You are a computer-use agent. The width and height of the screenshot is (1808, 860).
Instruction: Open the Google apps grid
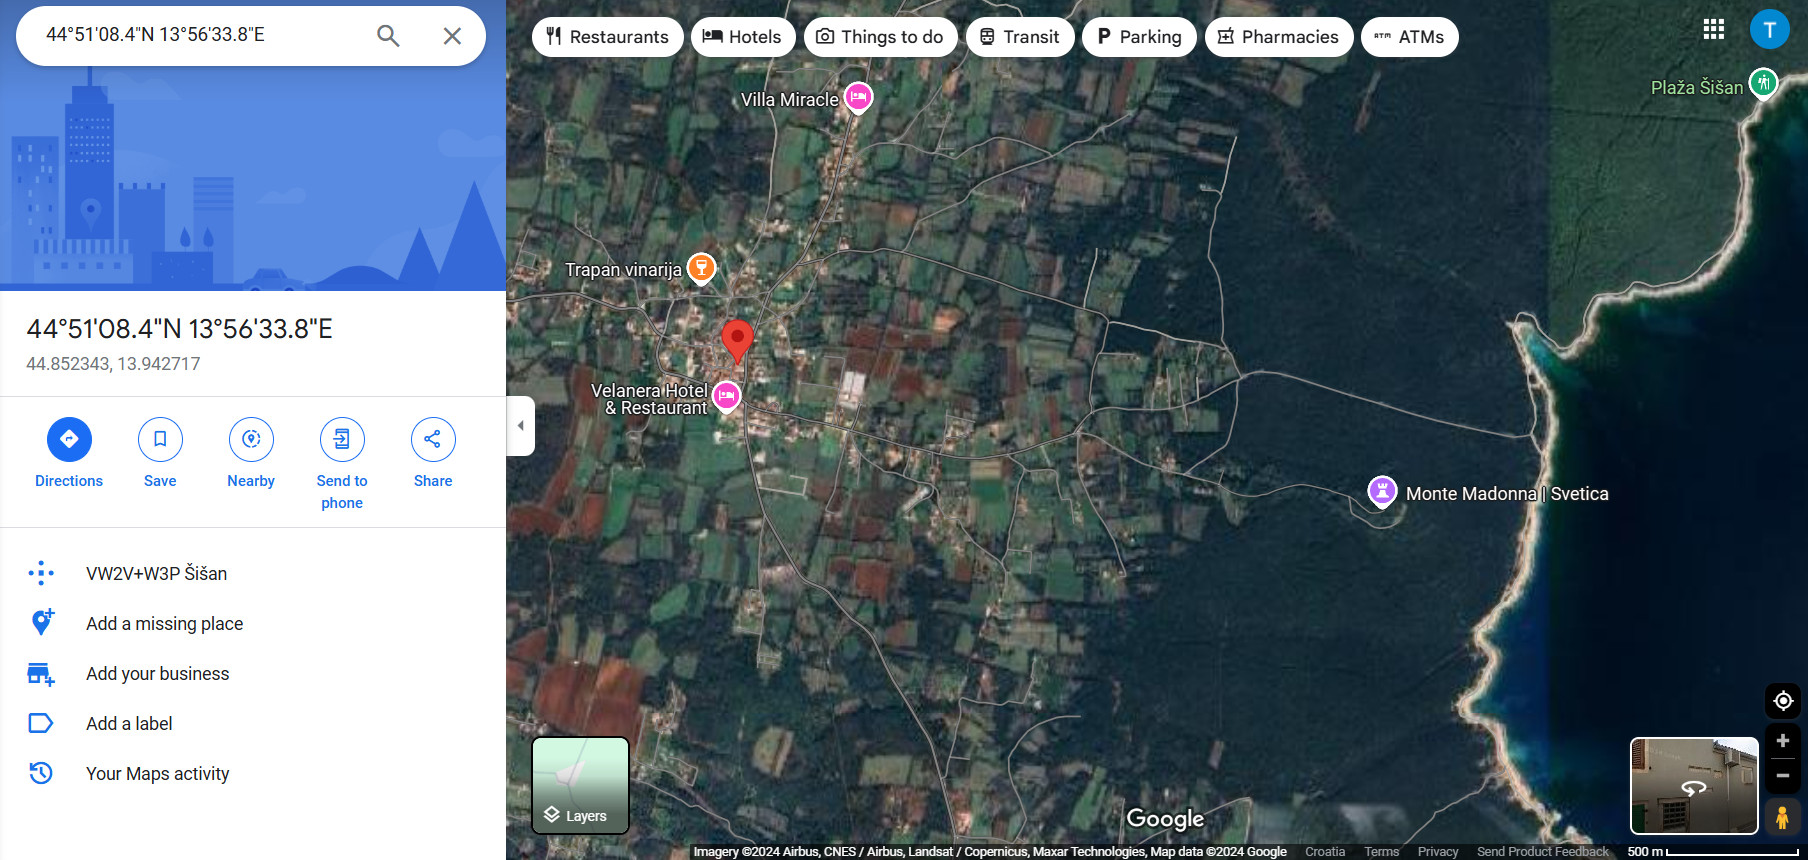click(1714, 29)
